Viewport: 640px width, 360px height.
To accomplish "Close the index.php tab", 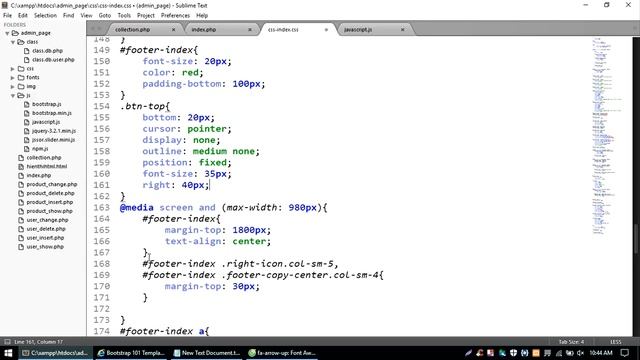I will (x=250, y=29).
